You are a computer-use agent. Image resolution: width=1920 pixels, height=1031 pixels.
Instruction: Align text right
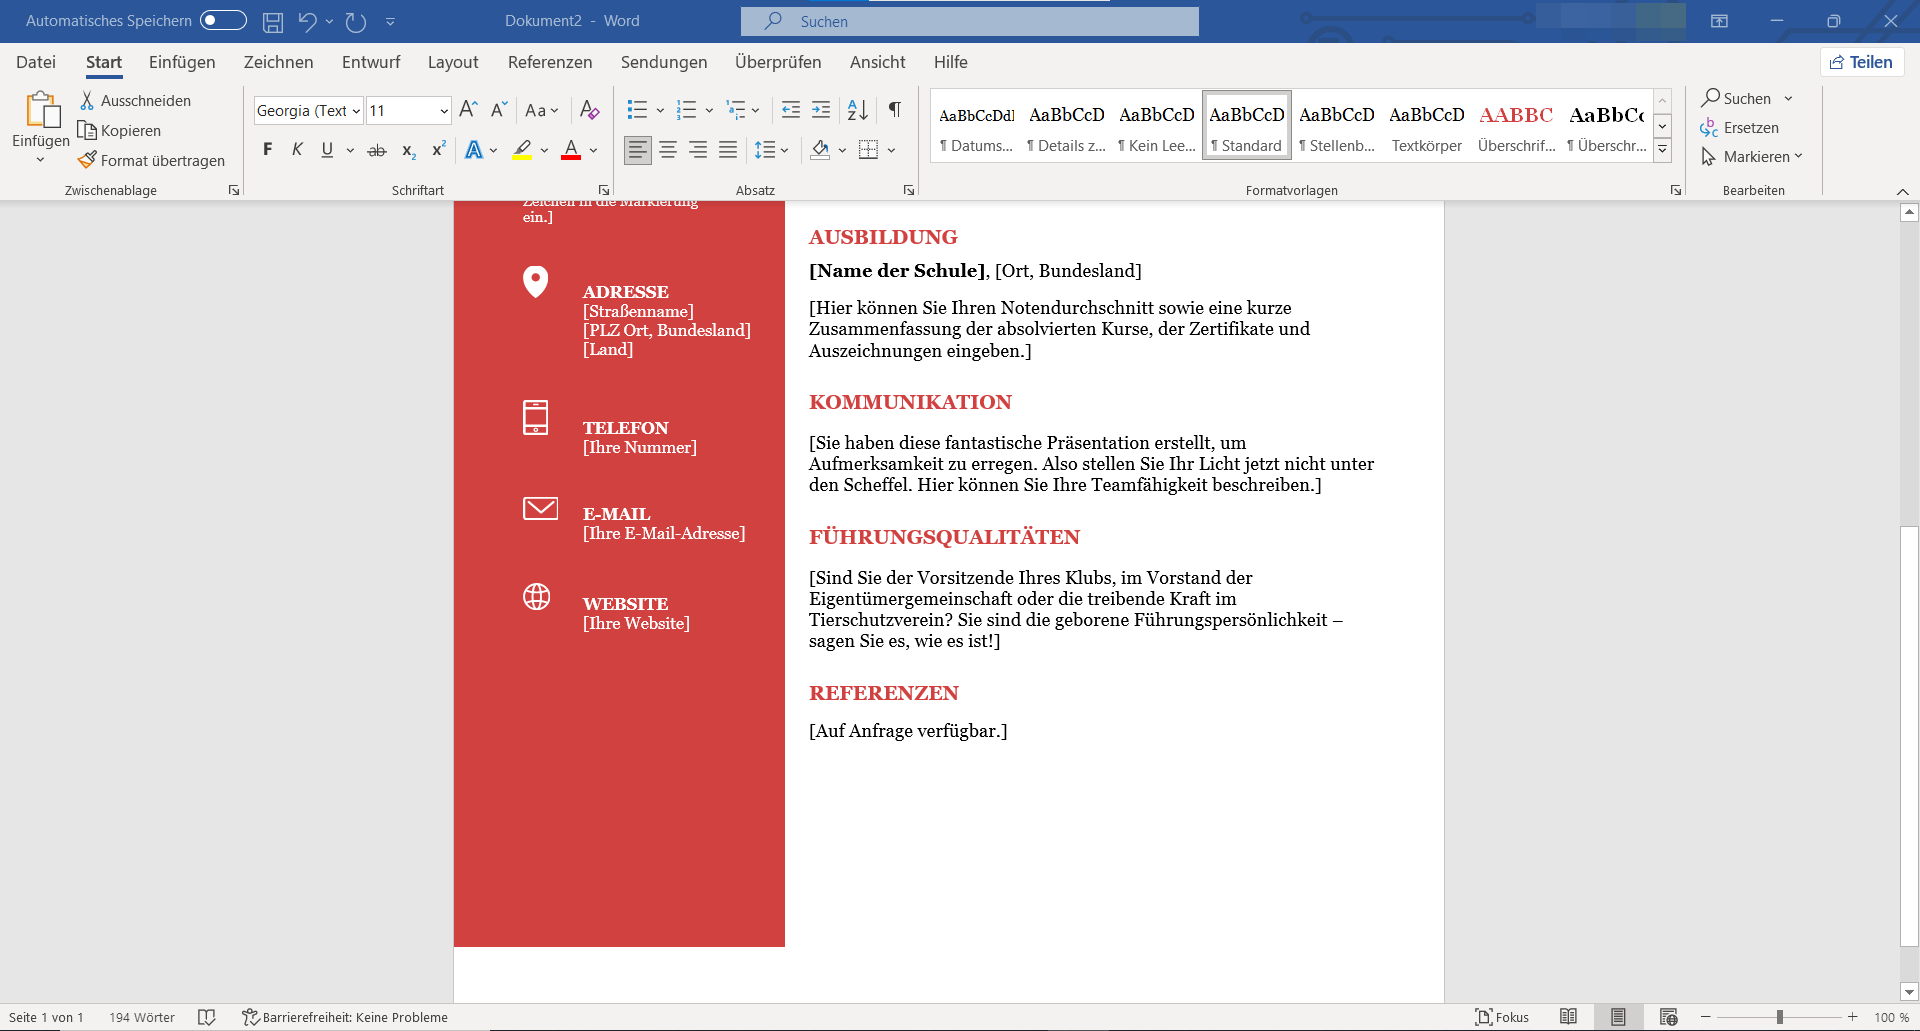pyautogui.click(x=698, y=150)
